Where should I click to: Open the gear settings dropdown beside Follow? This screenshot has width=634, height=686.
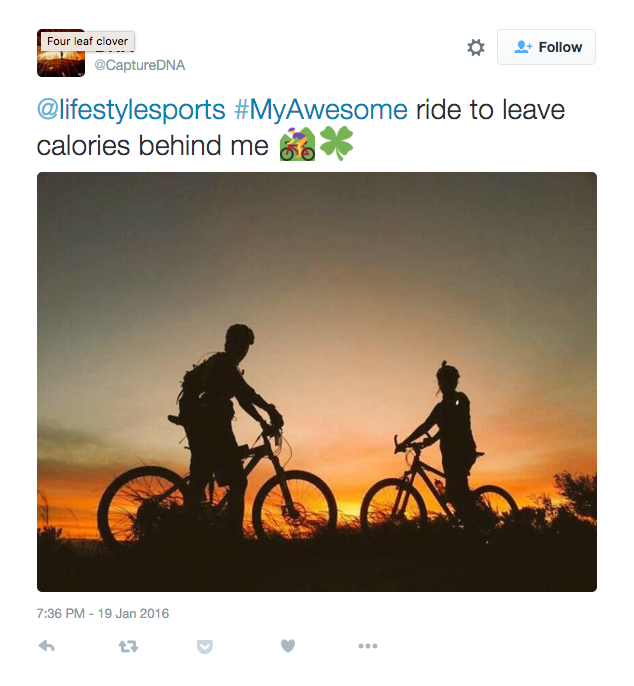[476, 47]
